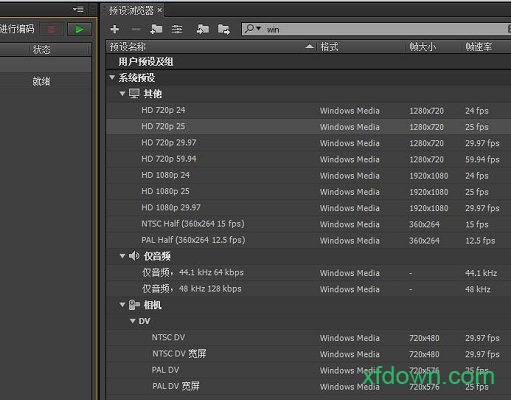Close the 预设浏览器 tab
This screenshot has height=400, width=511.
[x=160, y=10]
